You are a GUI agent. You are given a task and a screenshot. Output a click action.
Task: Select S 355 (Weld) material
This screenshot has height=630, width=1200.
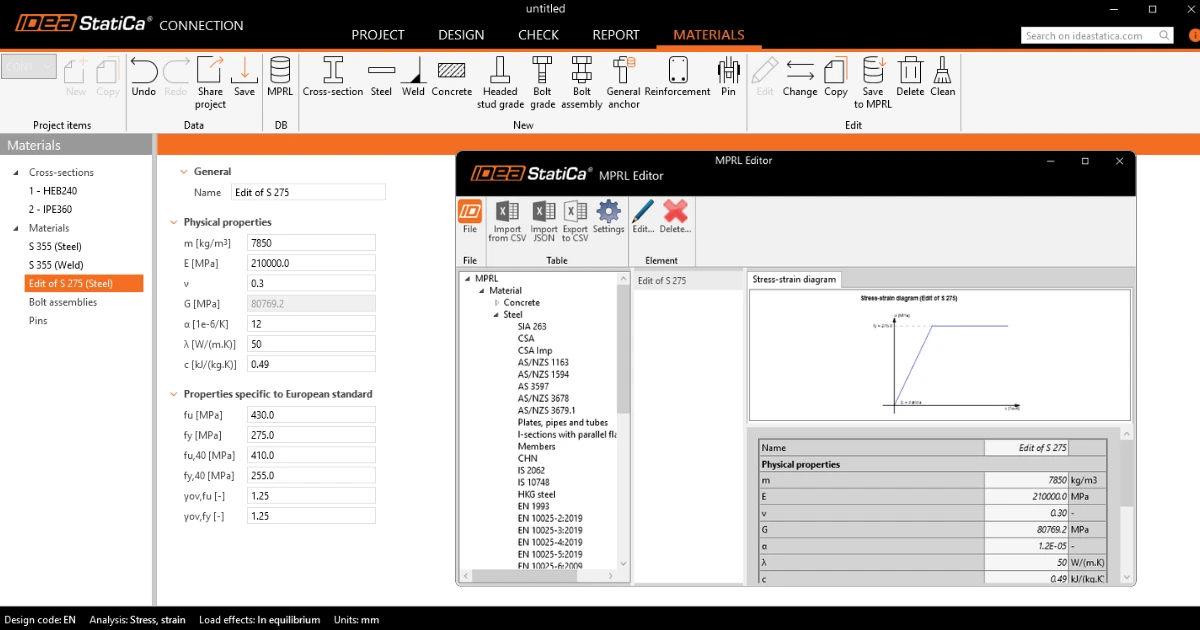[x=55, y=265]
